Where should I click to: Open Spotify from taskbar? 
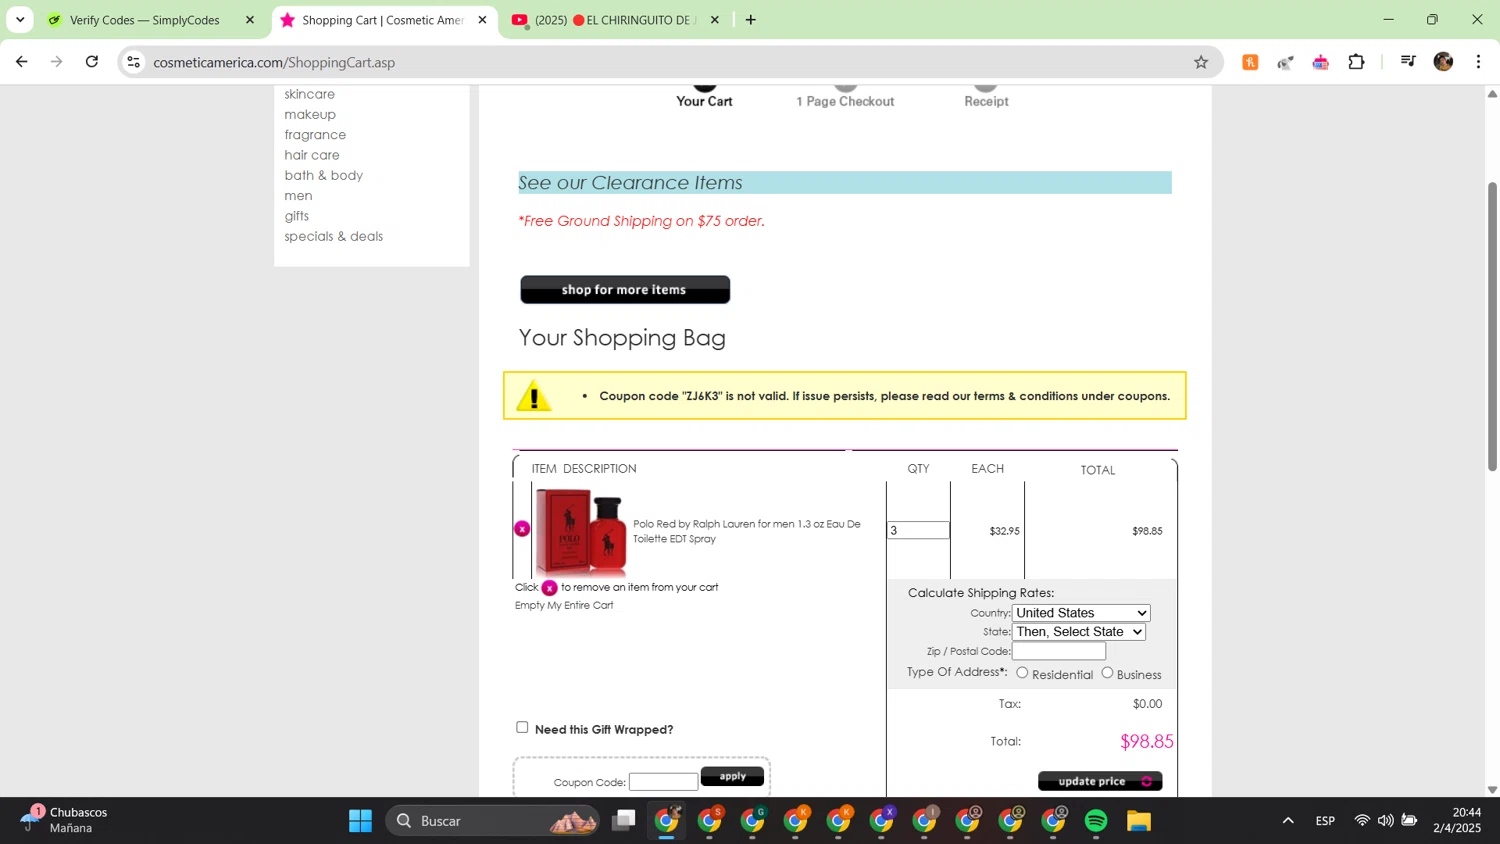[1096, 821]
